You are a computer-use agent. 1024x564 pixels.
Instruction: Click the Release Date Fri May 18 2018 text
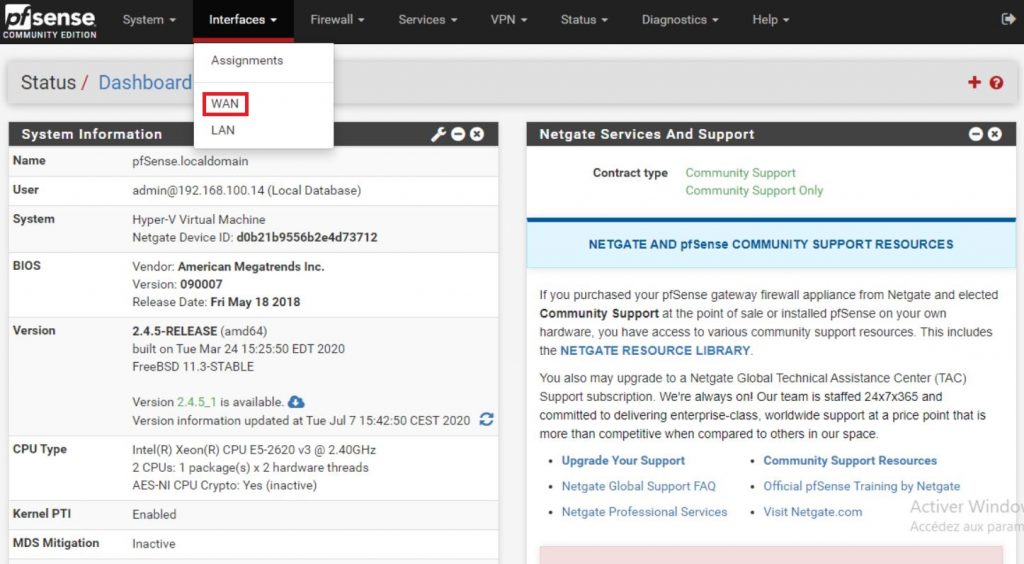[x=216, y=302]
